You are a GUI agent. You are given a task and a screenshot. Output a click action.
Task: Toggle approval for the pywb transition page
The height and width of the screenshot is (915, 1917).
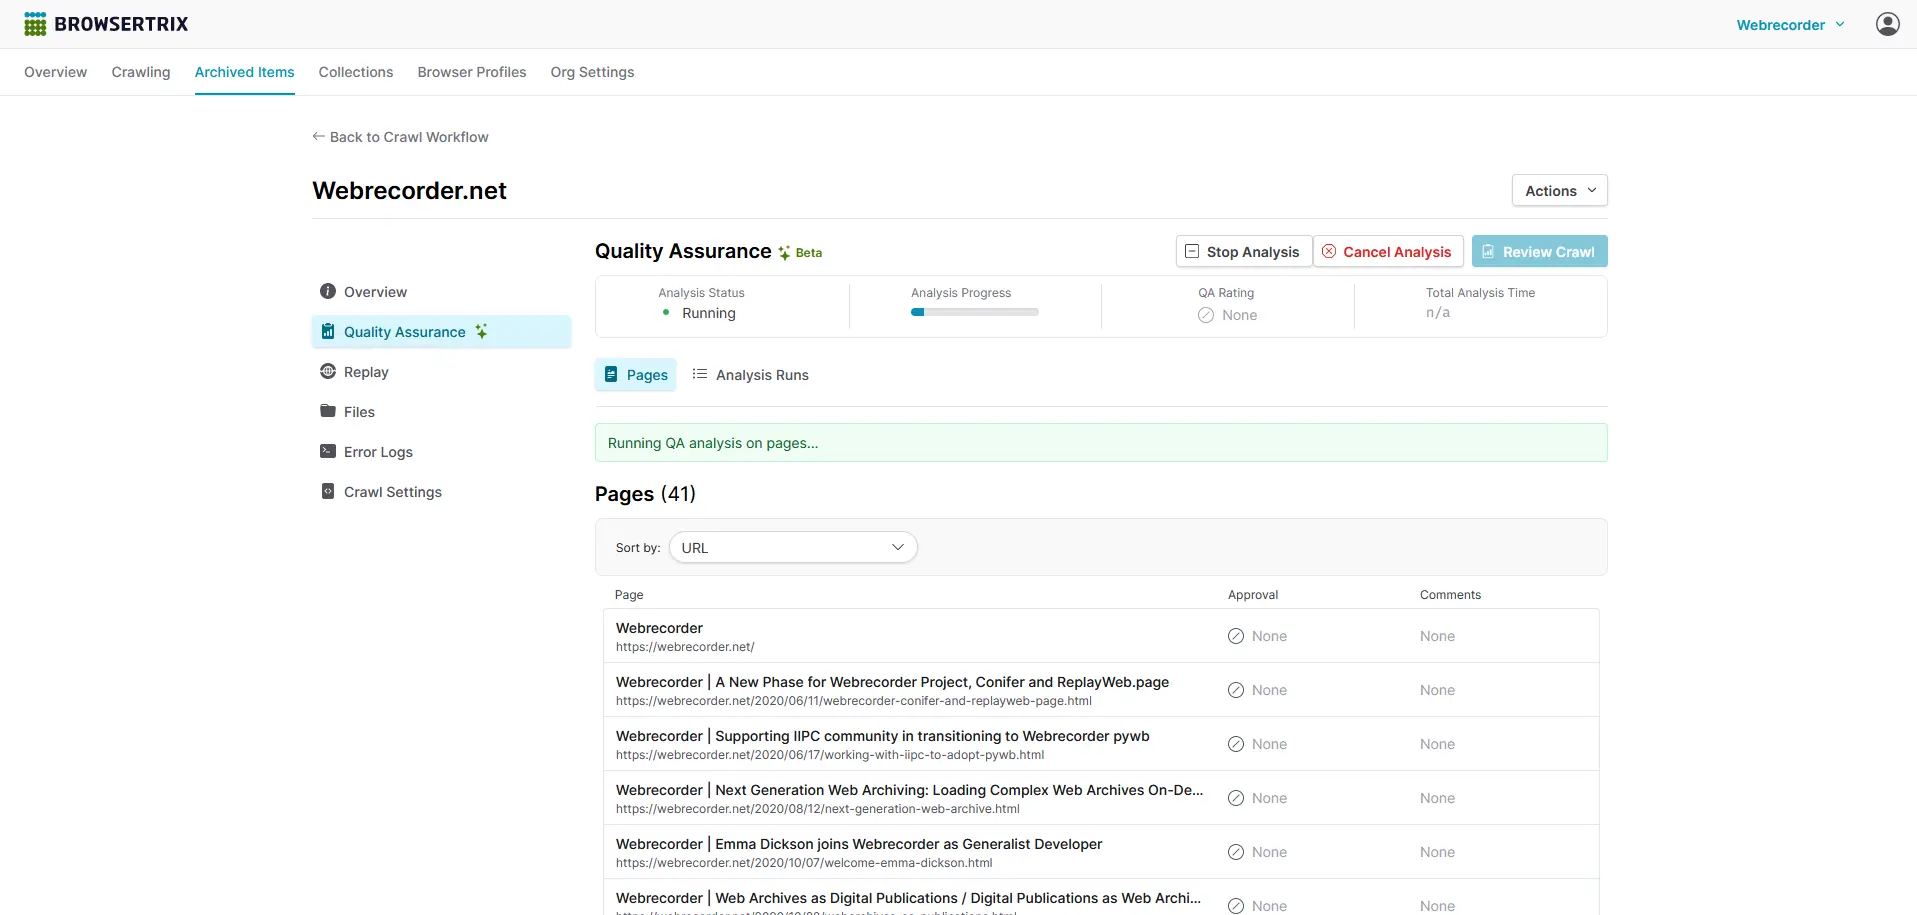[x=1235, y=744]
